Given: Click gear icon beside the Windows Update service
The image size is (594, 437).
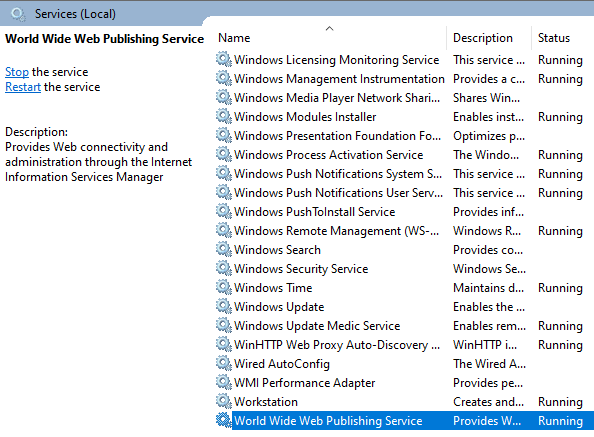Looking at the screenshot, I should tap(224, 307).
